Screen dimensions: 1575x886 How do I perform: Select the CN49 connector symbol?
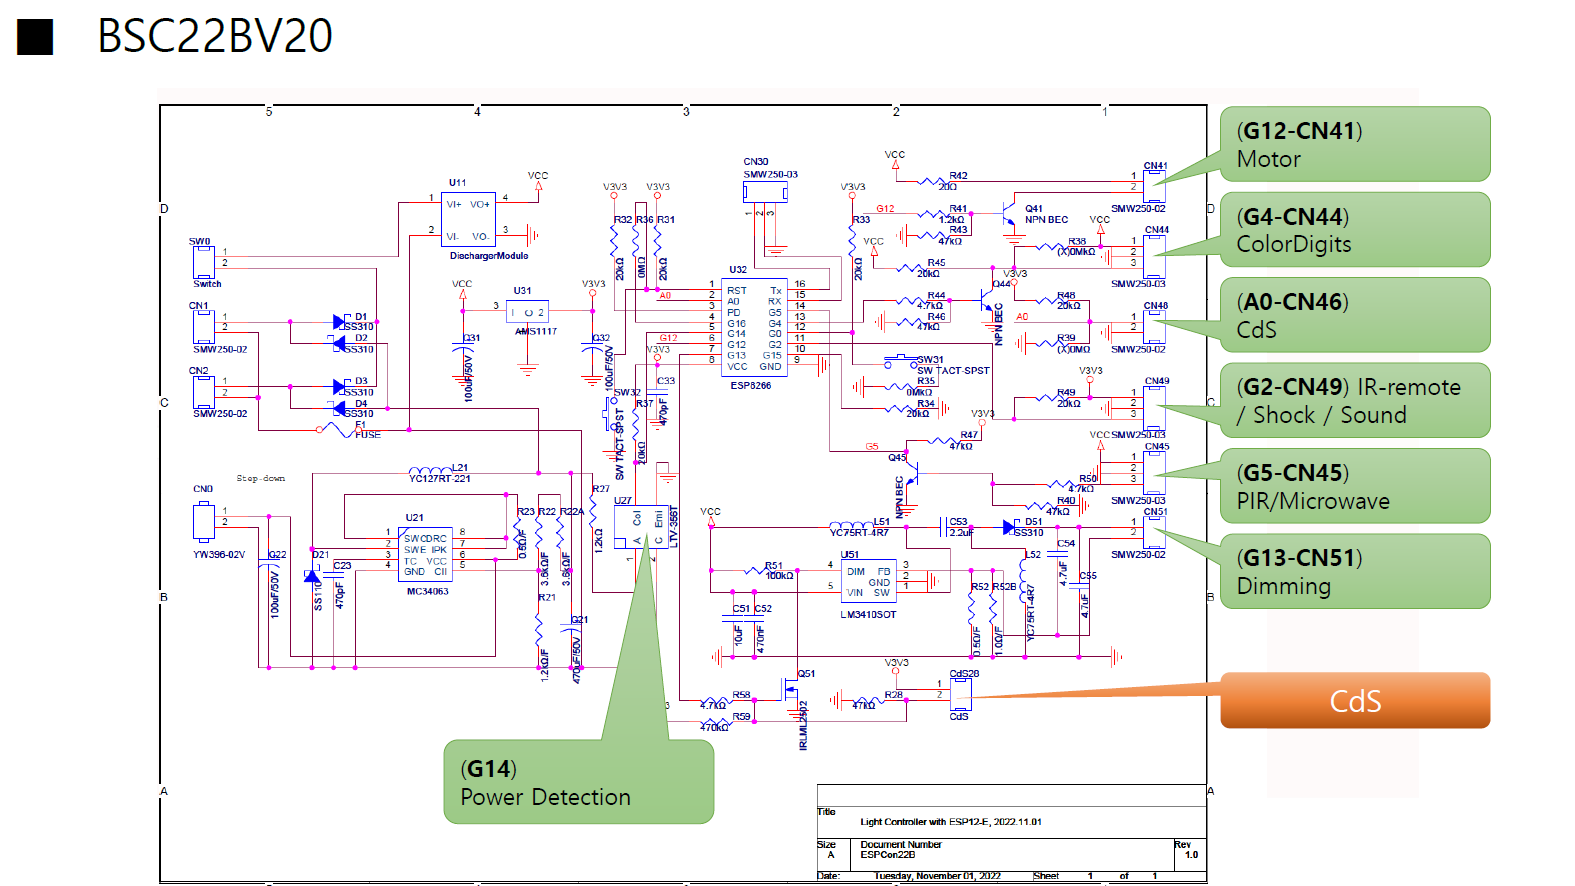(1153, 408)
